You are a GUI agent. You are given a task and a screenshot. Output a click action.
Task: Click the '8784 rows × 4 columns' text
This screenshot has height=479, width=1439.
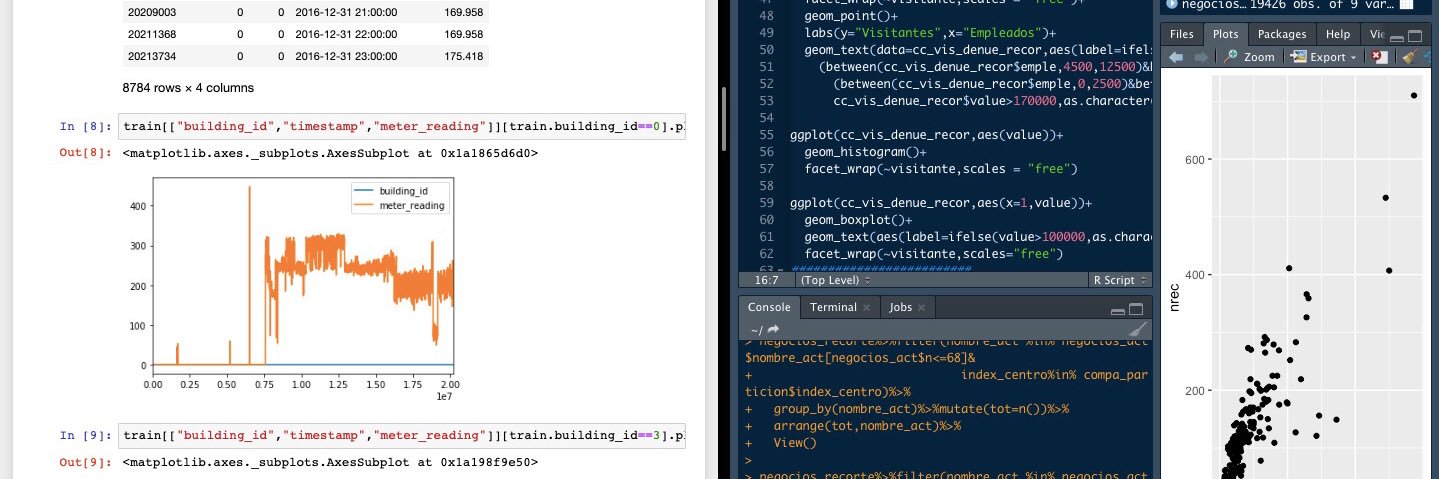tap(188, 88)
